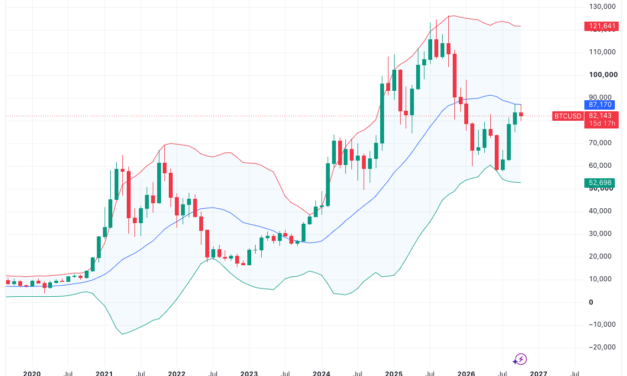The image size is (627, 376).
Task: Select the 82,143 current price label
Action: (601, 116)
